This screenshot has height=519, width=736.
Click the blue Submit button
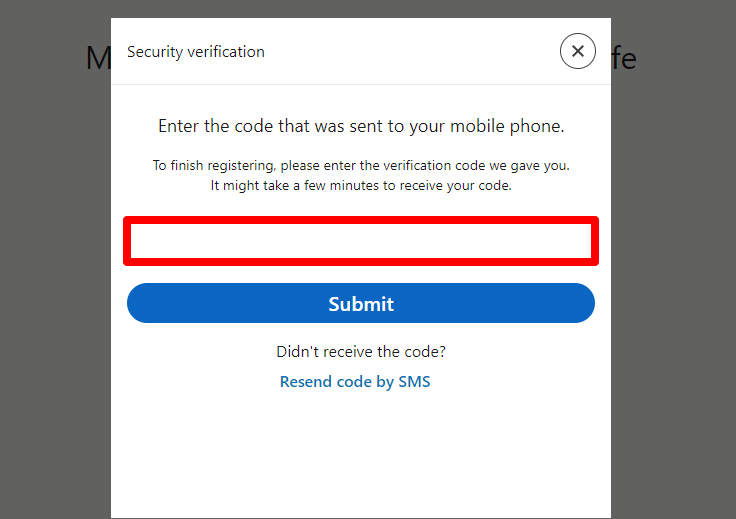pos(360,303)
